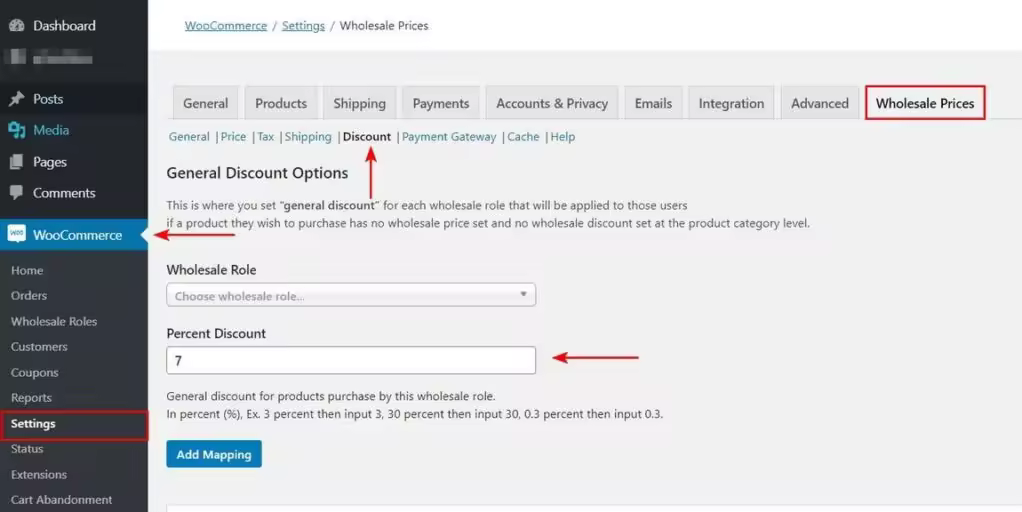Open Accounts & Privacy tab
This screenshot has width=1022, height=512.
[x=552, y=103]
